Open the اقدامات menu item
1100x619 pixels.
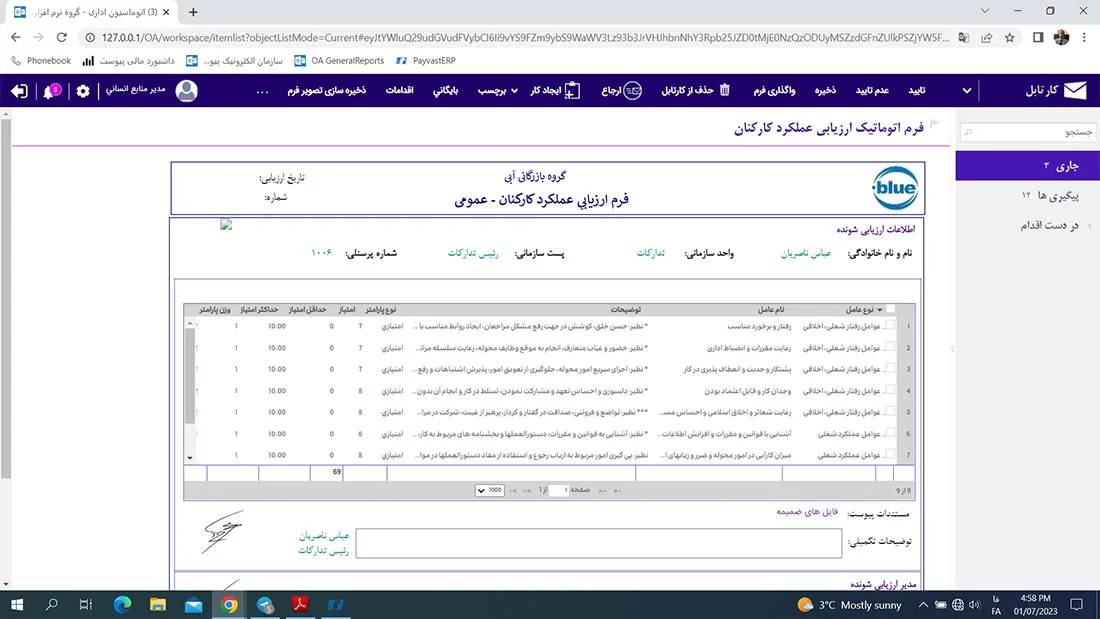(400, 91)
